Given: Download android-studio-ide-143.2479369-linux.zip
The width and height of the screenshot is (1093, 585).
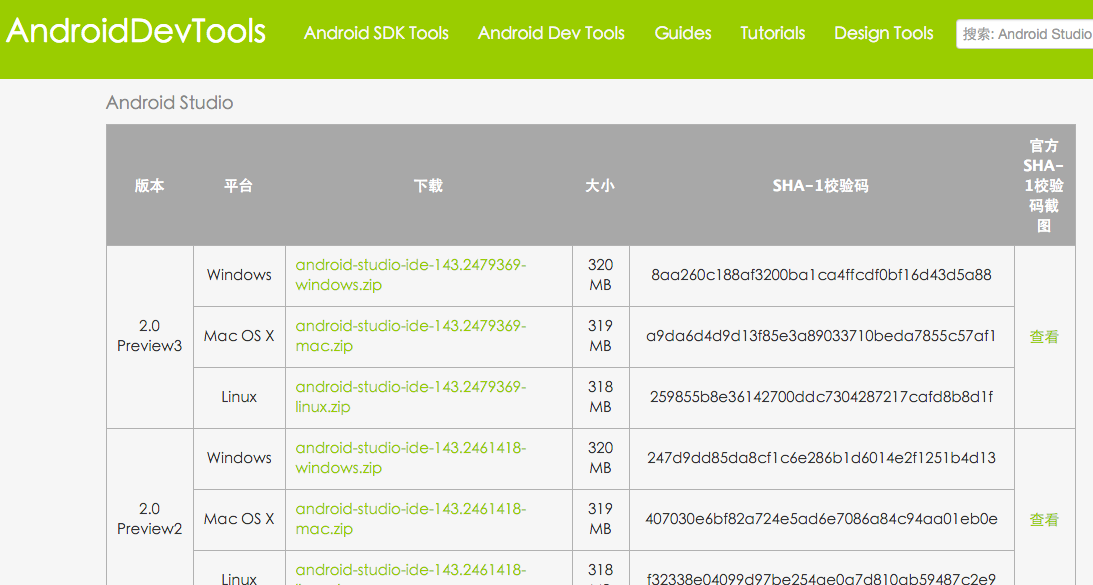Looking at the screenshot, I should [411, 397].
